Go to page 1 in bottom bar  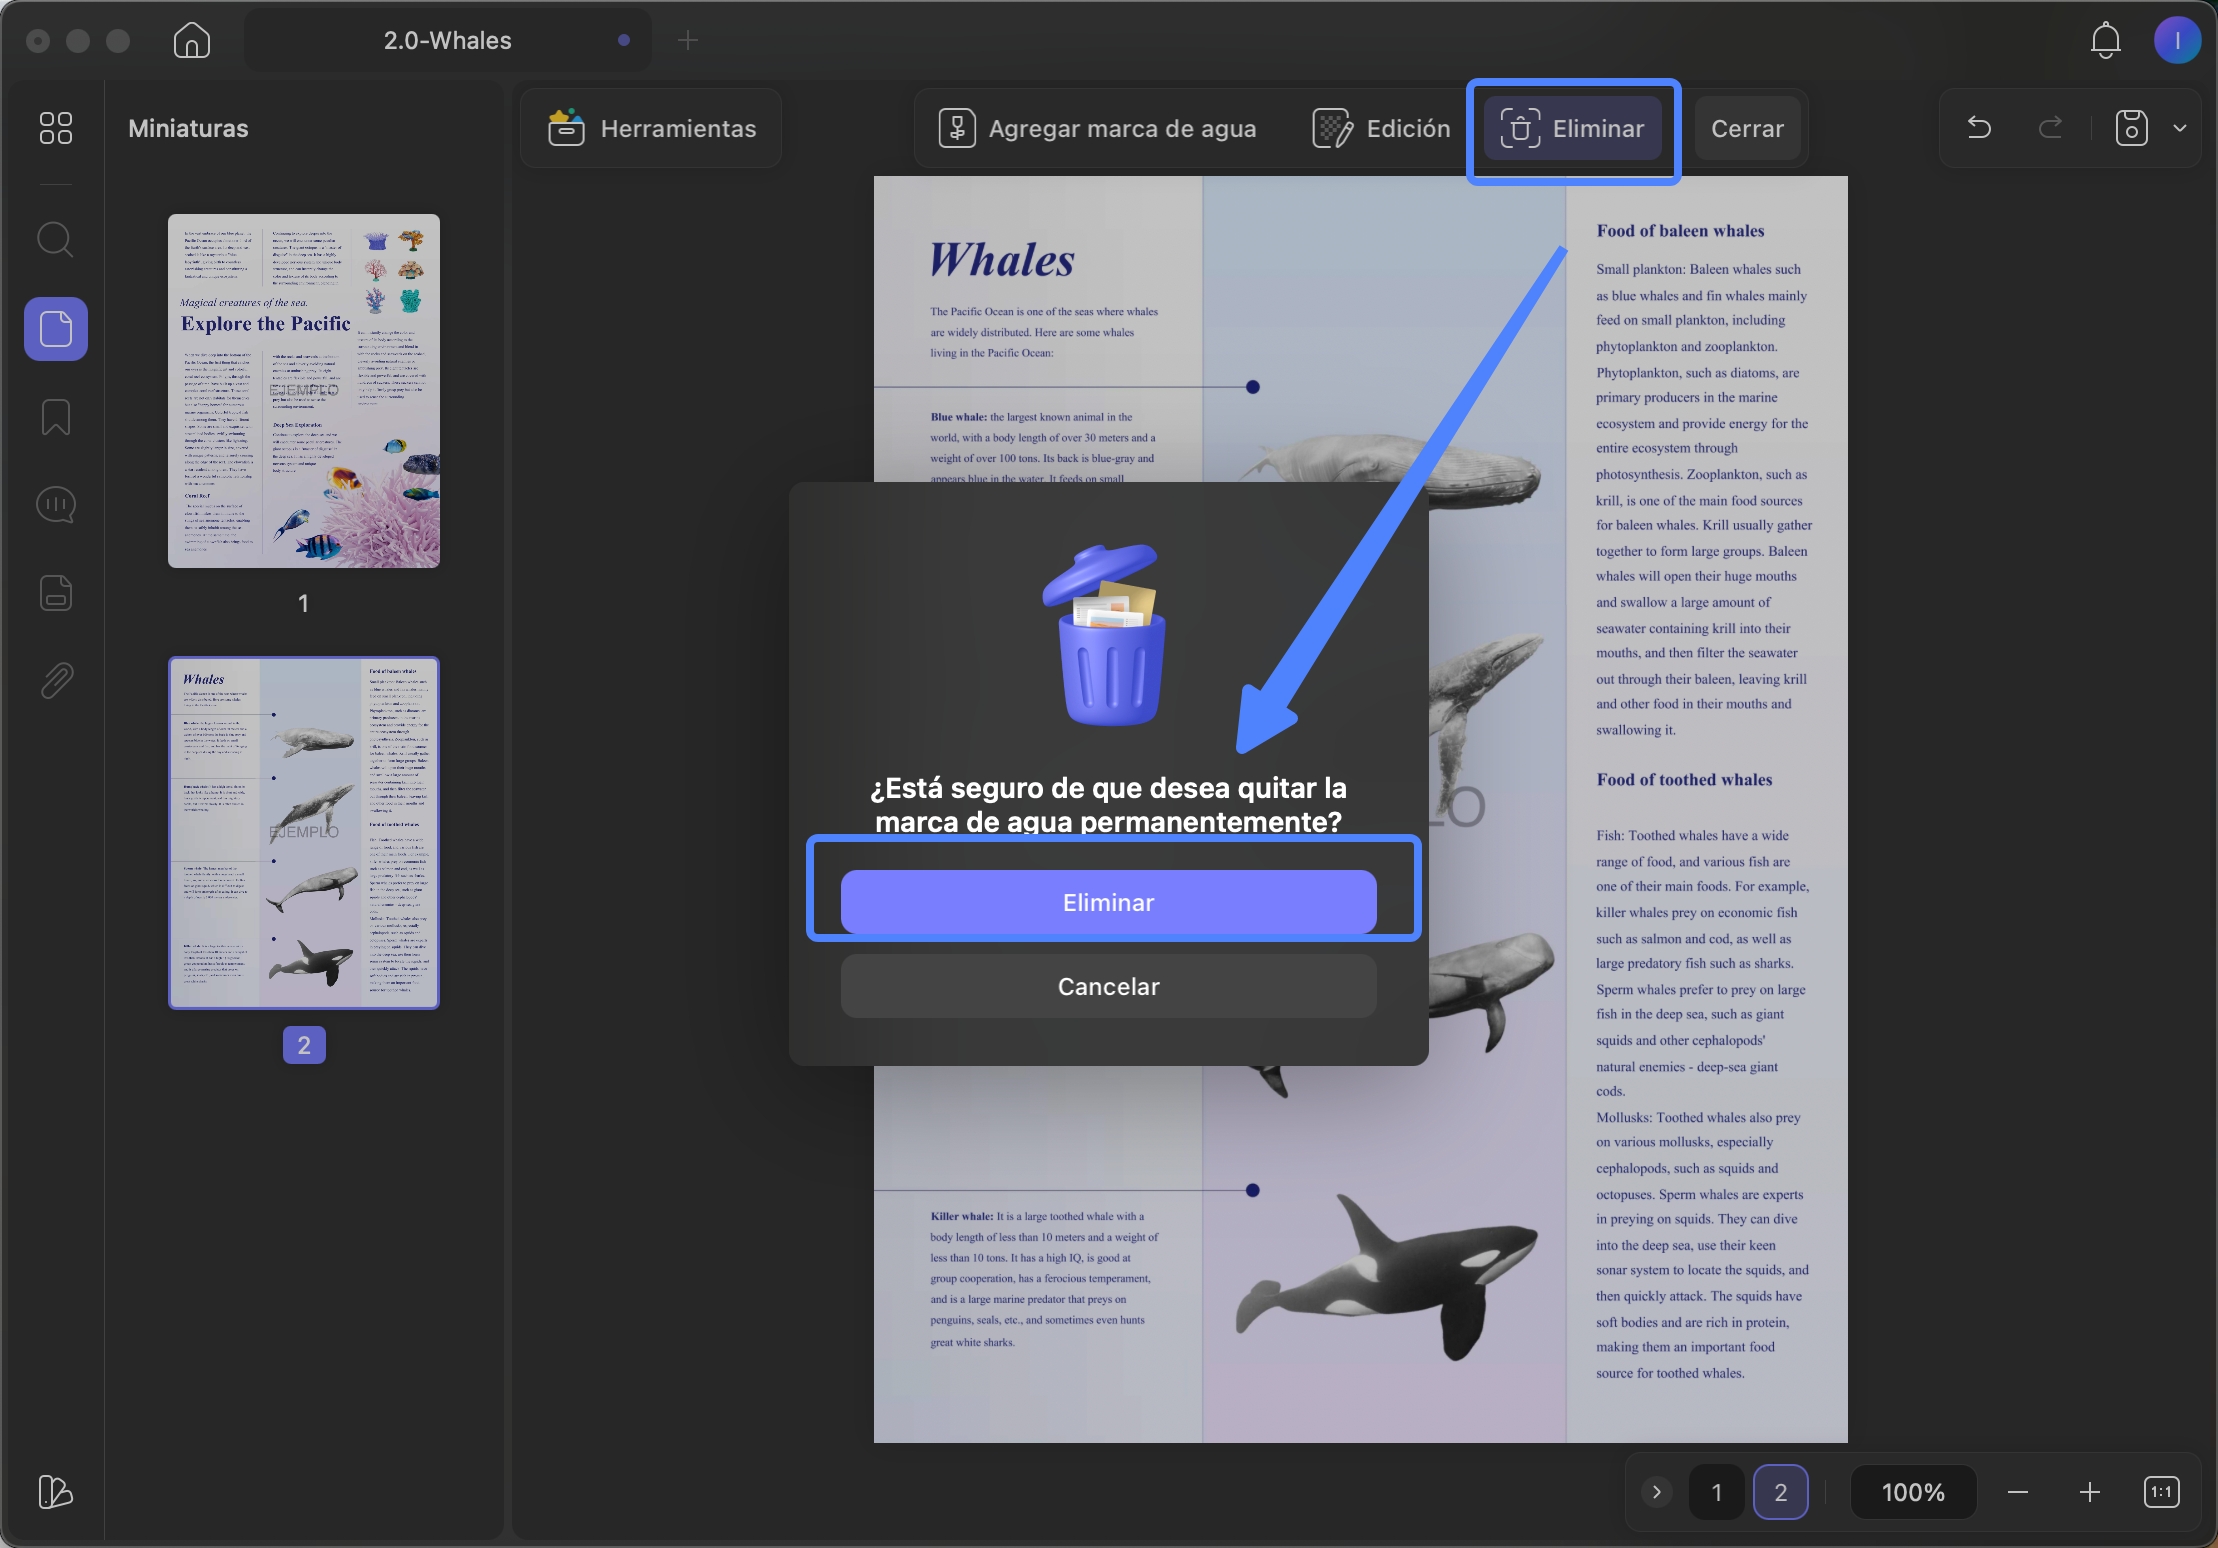[x=1717, y=1492]
